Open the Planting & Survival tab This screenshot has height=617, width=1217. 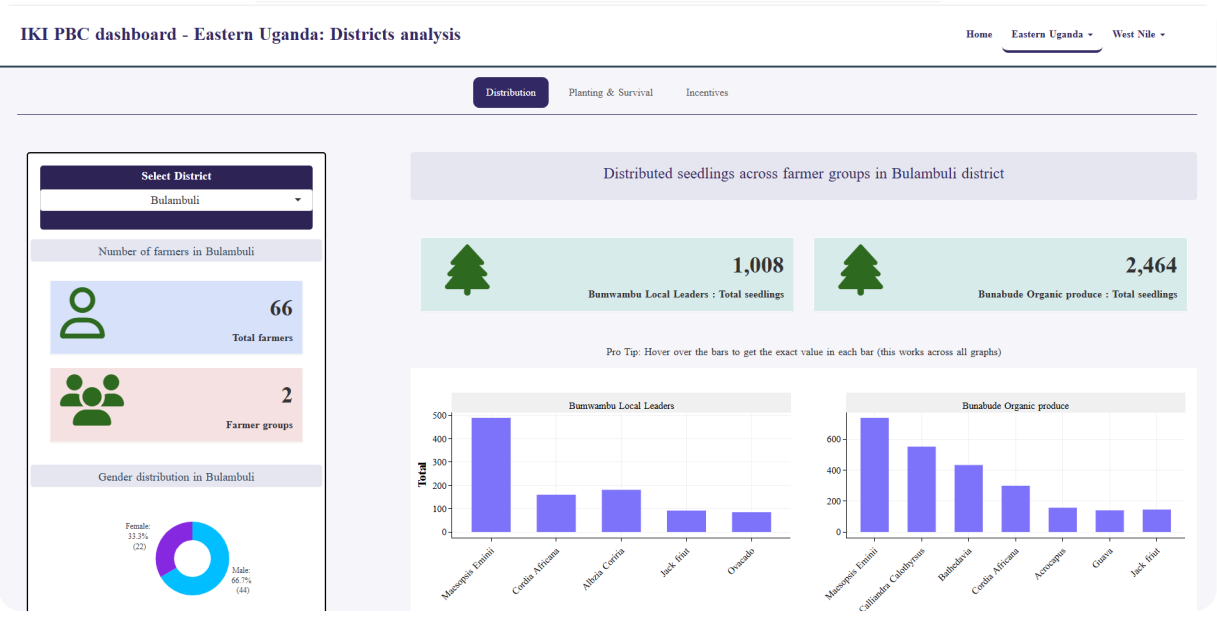(x=610, y=92)
